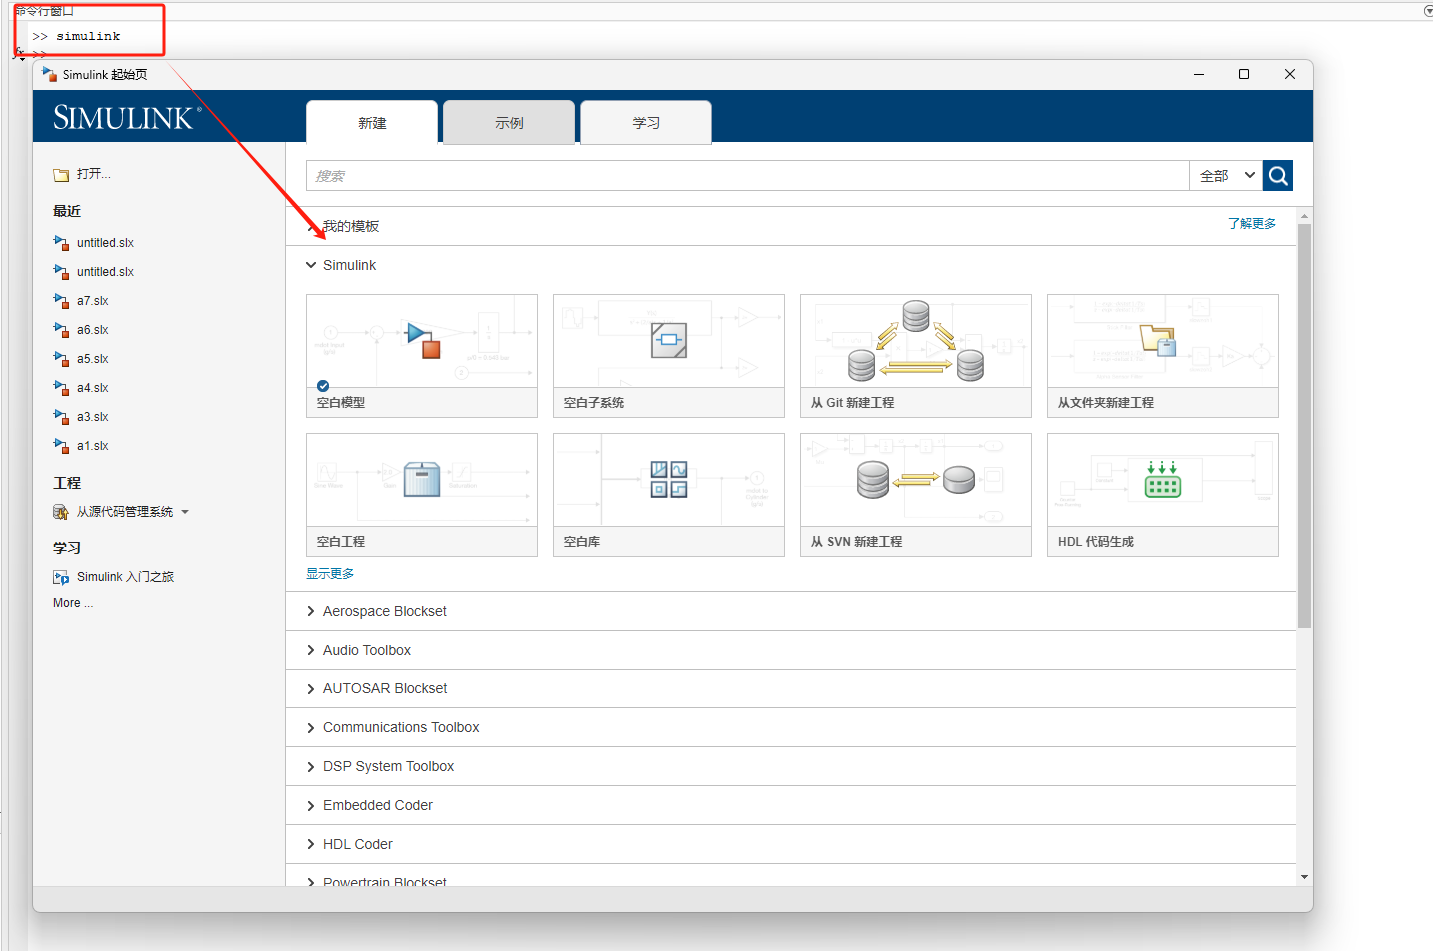
Task: Switch to the 学习 tab
Action: [646, 122]
